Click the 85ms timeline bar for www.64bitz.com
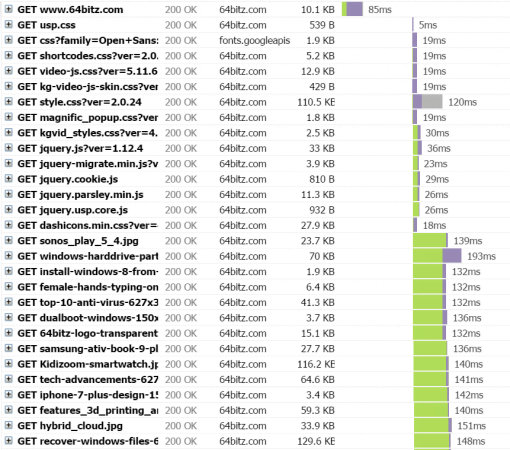This screenshot has height=450, width=510. coord(352,9)
